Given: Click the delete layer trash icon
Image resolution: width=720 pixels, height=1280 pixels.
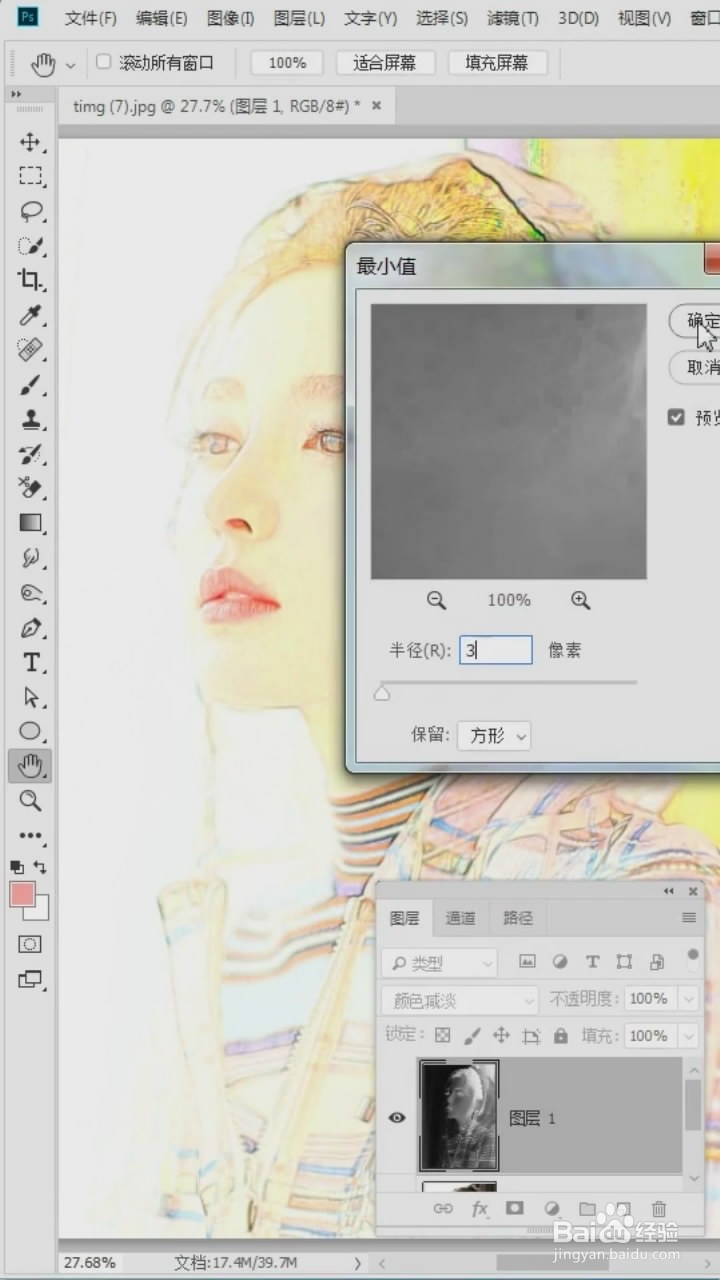Looking at the screenshot, I should pos(658,1209).
